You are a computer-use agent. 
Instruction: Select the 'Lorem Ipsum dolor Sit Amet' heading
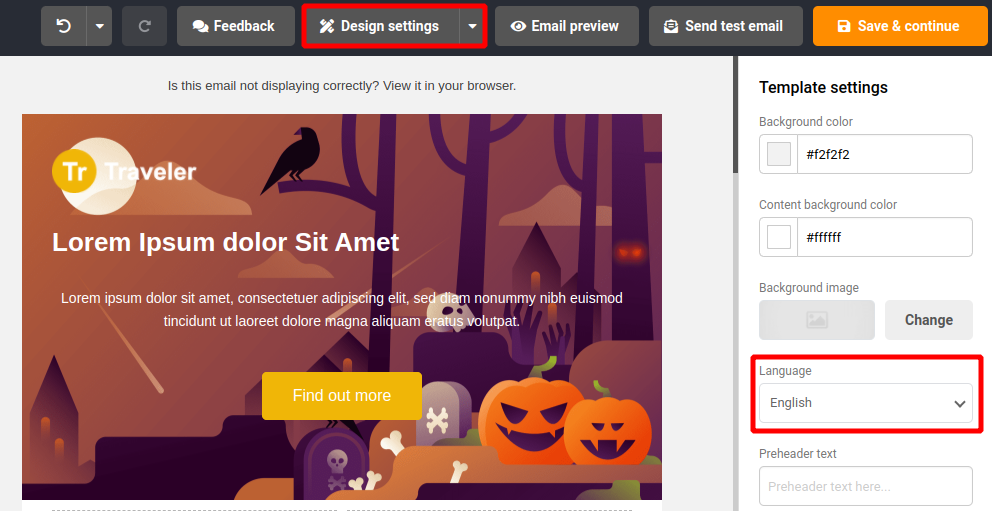[x=226, y=242]
